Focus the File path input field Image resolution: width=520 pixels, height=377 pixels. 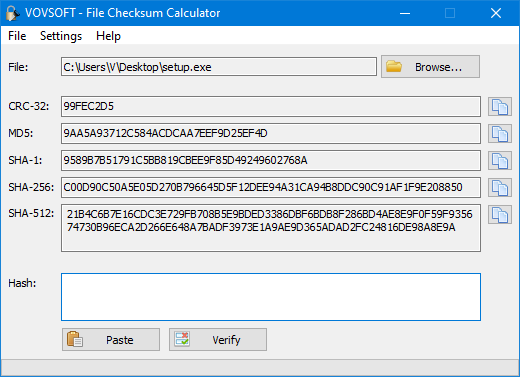point(219,67)
